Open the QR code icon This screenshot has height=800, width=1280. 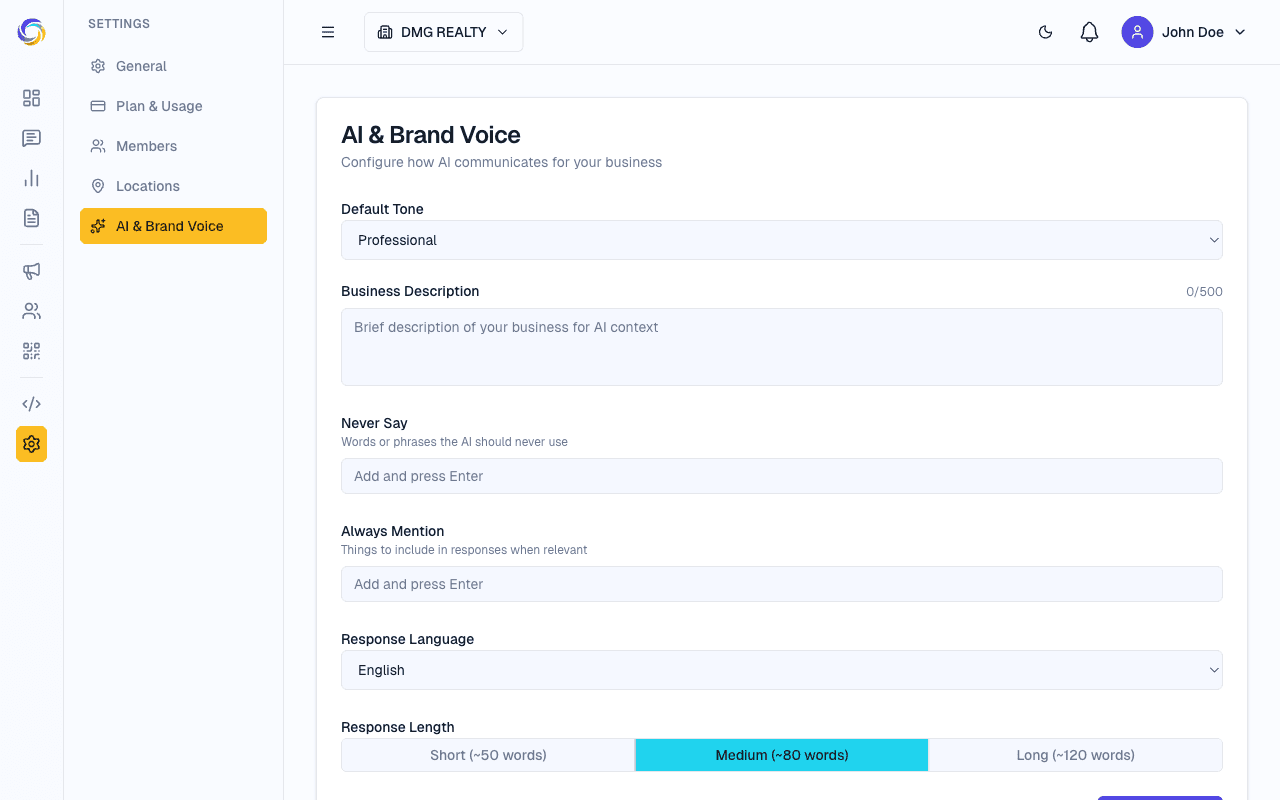click(x=31, y=351)
